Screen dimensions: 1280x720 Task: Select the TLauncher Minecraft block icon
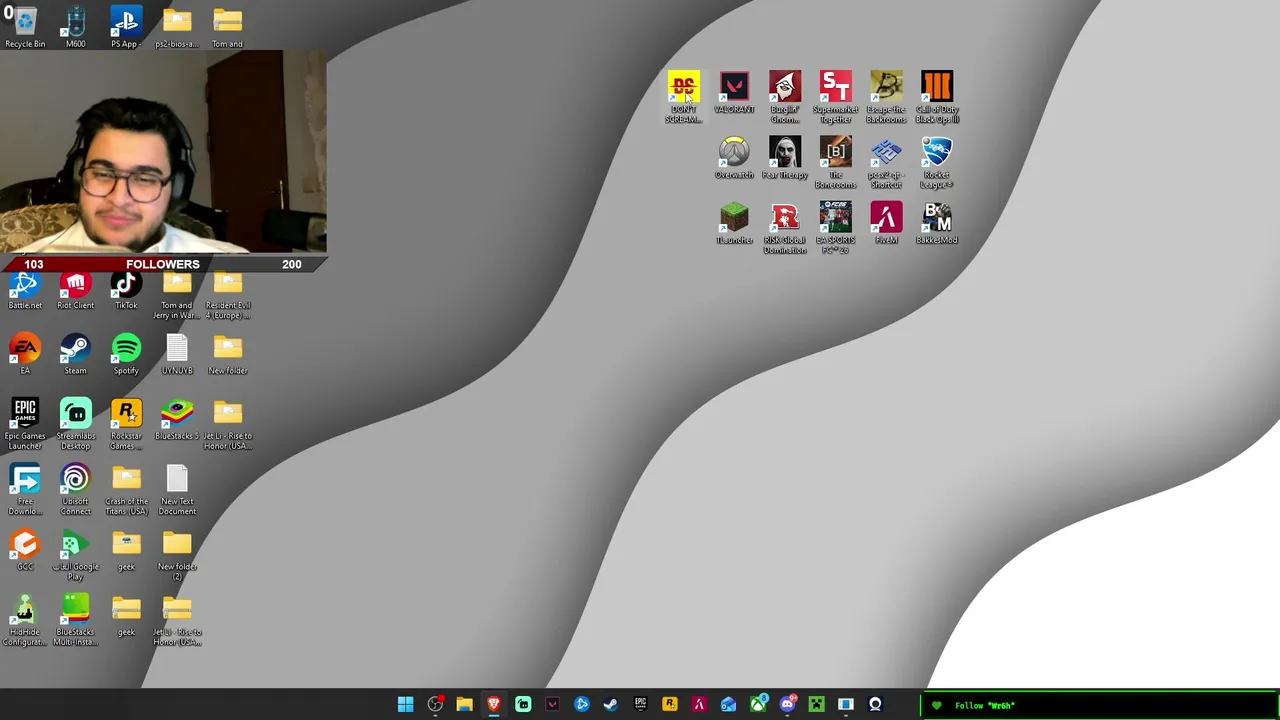[734, 223]
